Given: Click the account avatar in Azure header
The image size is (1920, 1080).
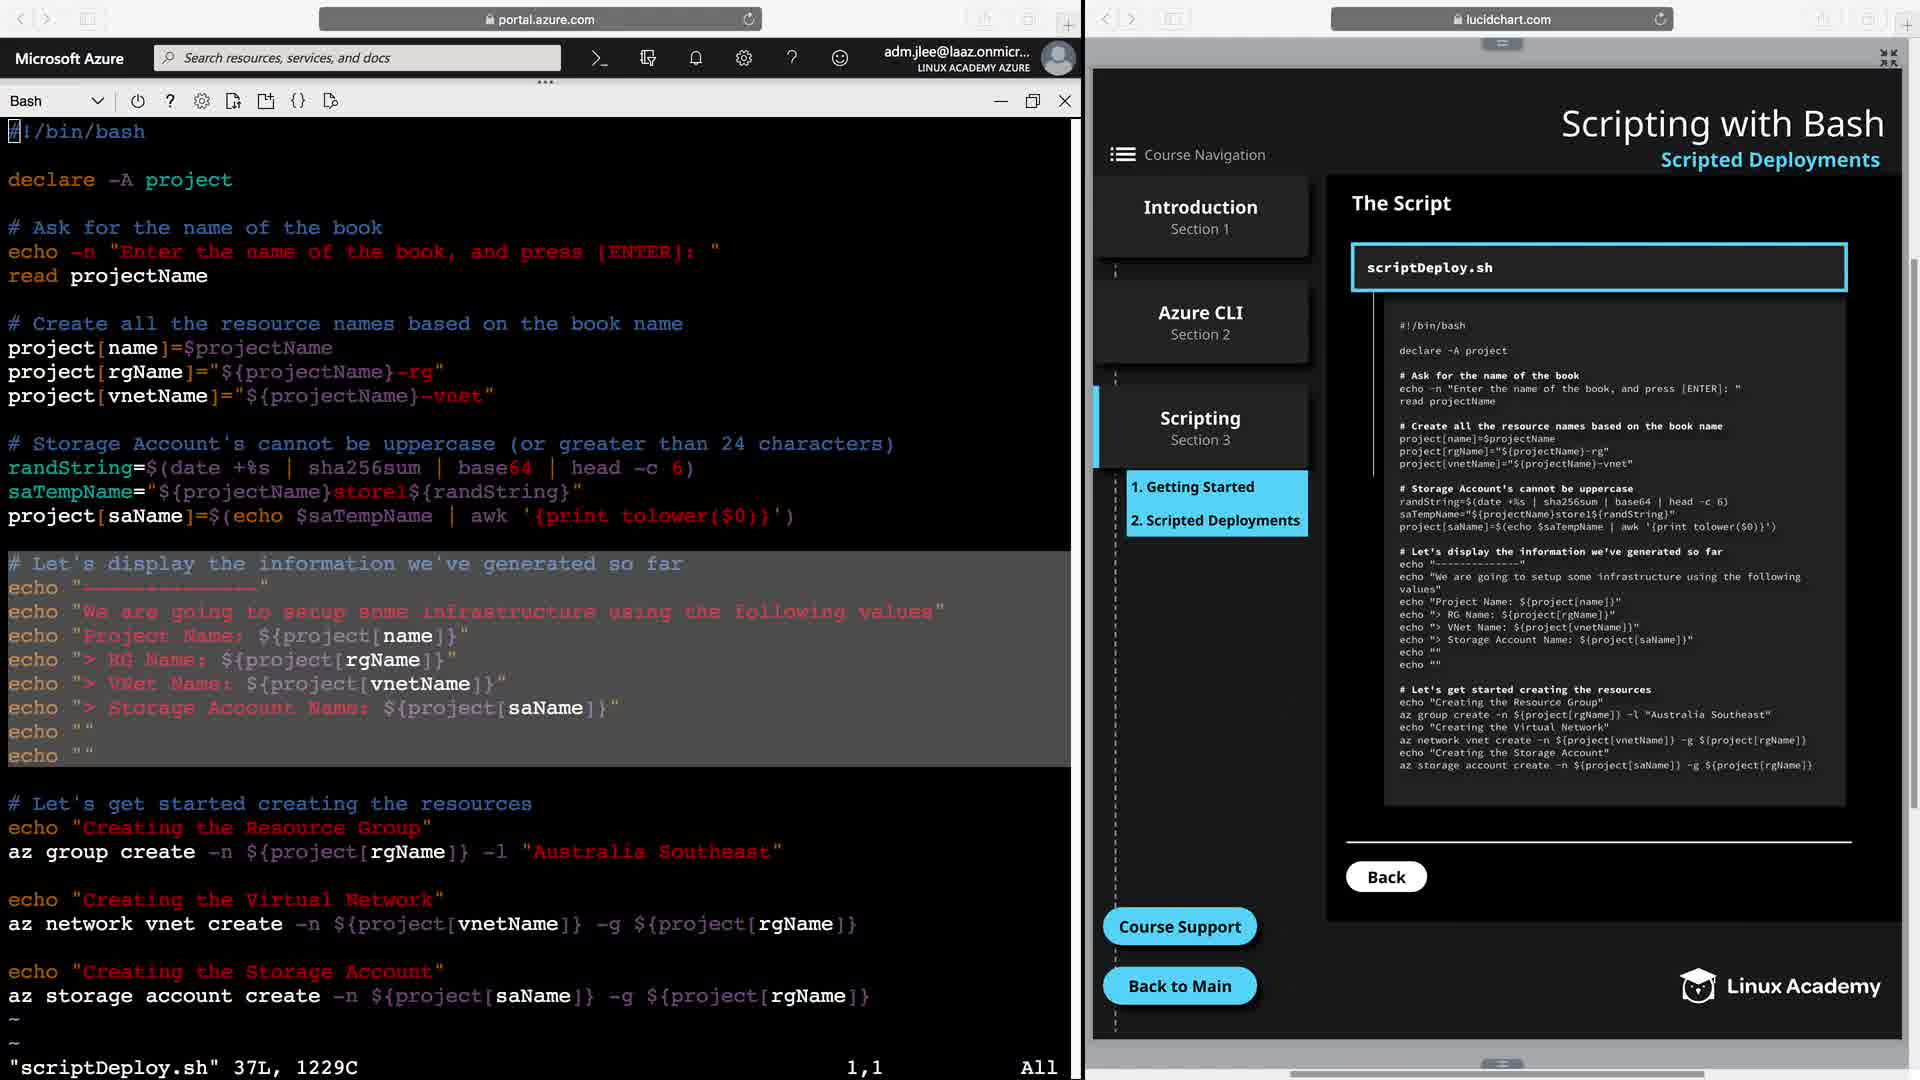Looking at the screenshot, I should pos(1057,58).
